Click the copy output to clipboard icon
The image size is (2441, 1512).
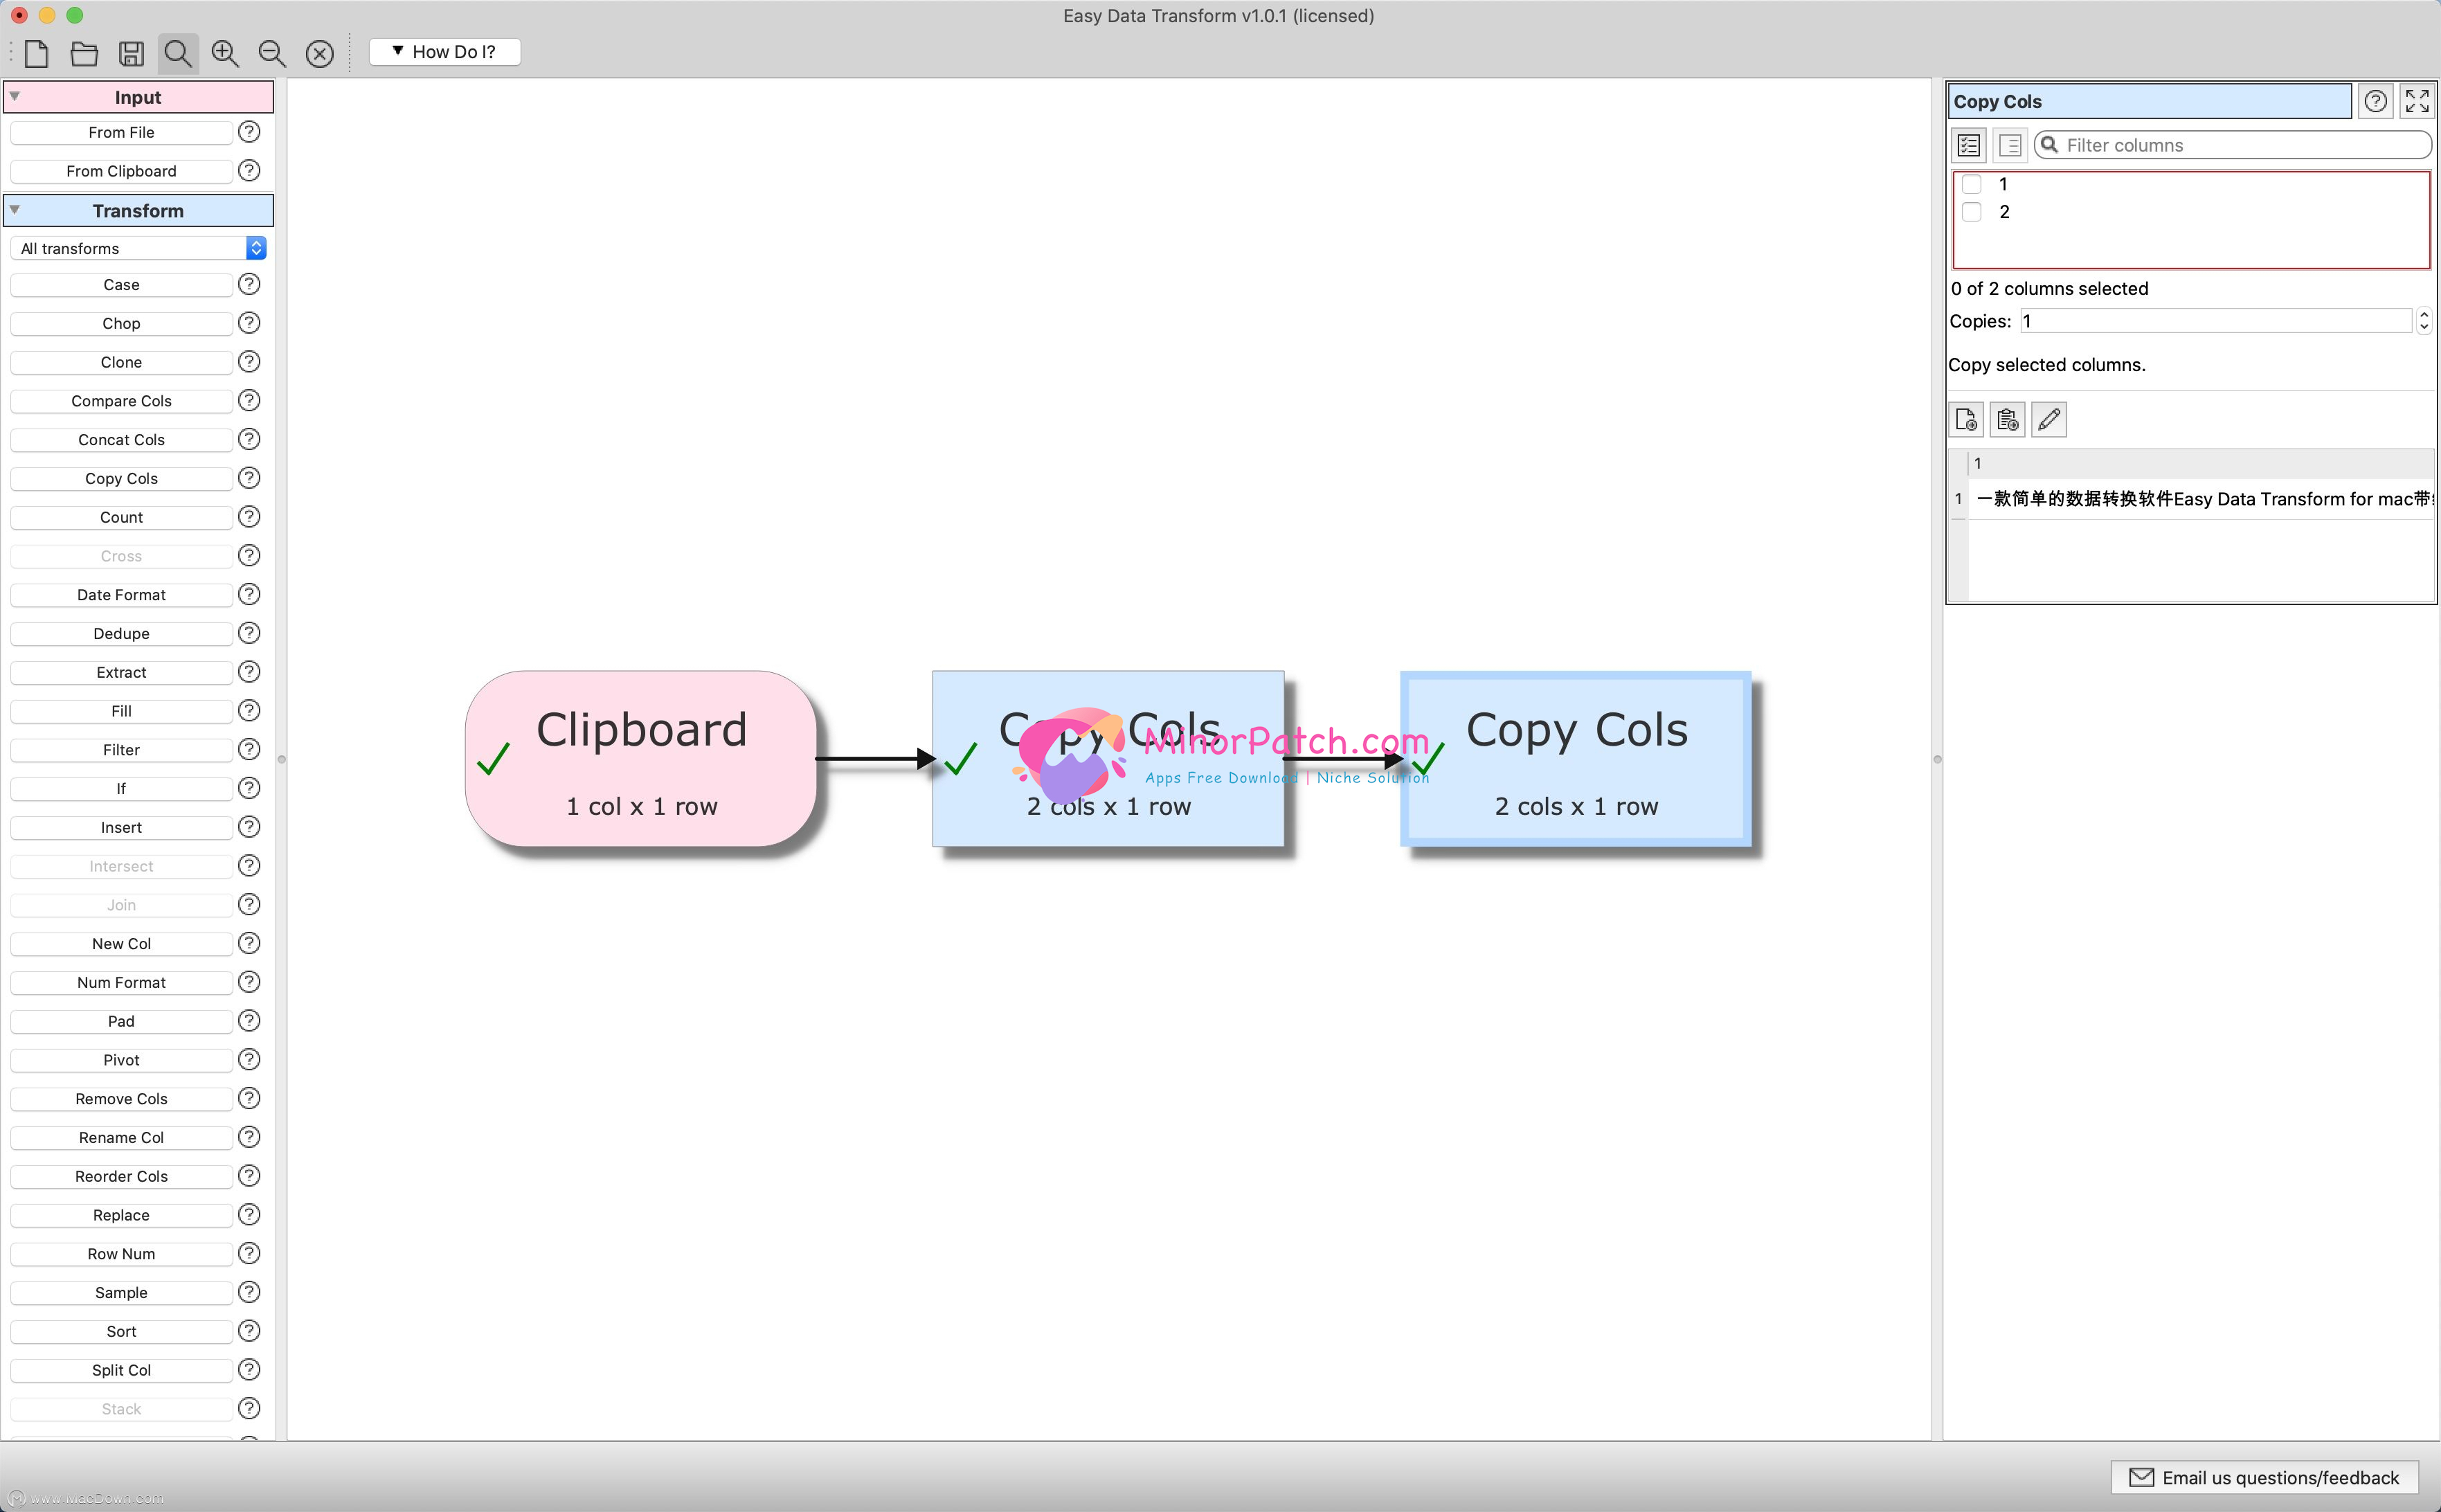click(2007, 419)
